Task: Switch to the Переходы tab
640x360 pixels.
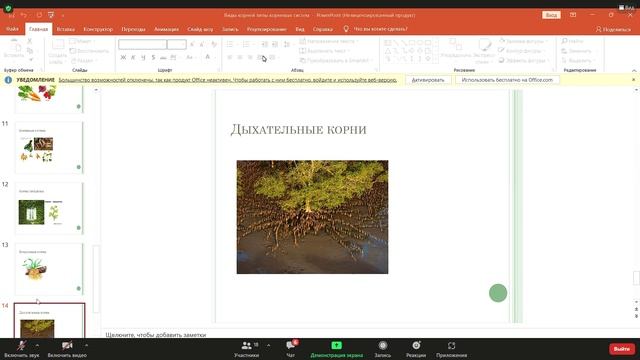Action: click(133, 29)
